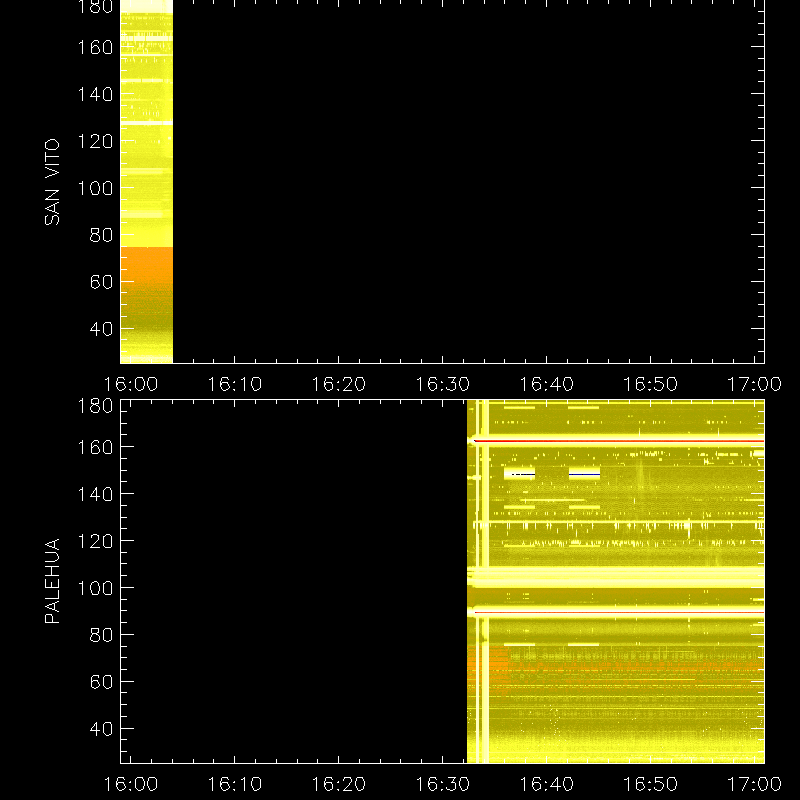Select the 140 tick label on SAN VITO plot
The width and height of the screenshot is (800, 800).
tap(95, 94)
